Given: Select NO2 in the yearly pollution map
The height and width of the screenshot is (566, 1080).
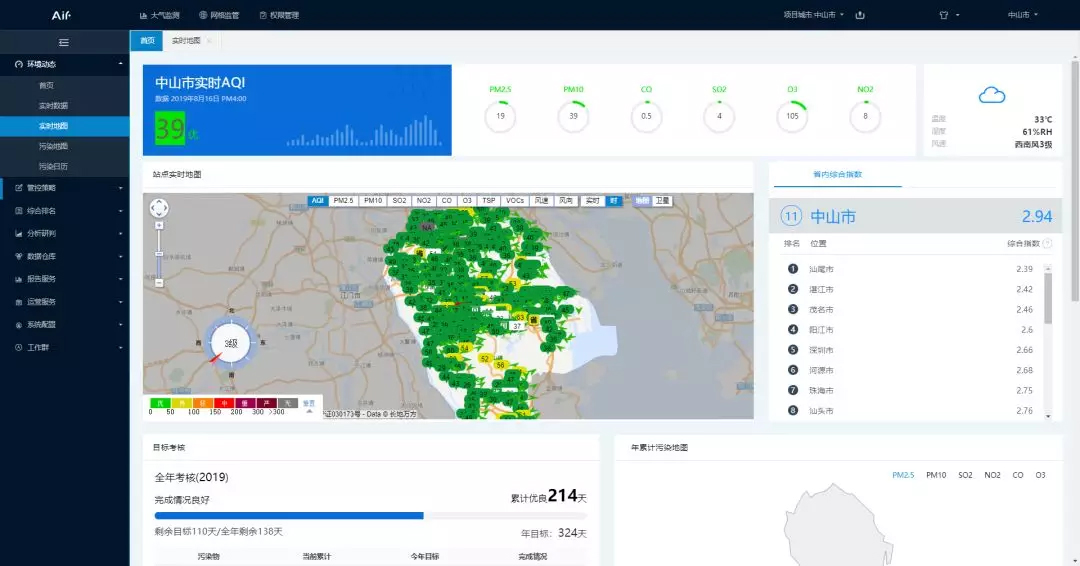Looking at the screenshot, I should [992, 475].
